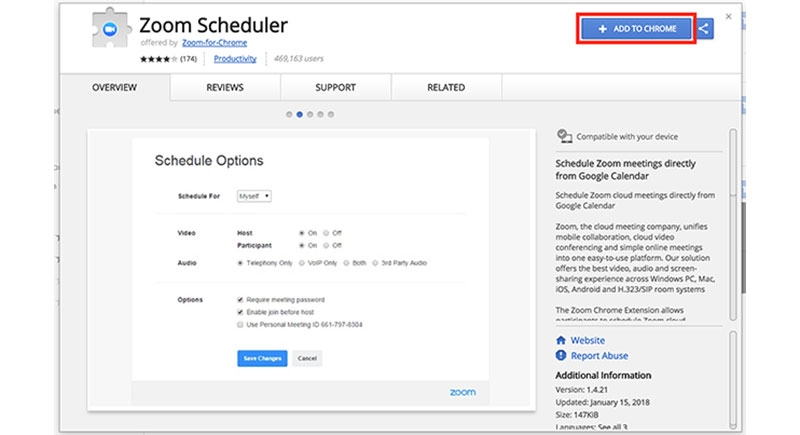This screenshot has width=800, height=435.
Task: Click "Schedule Zoom meetings directly from Google Calendar" heading
Action: click(626, 170)
